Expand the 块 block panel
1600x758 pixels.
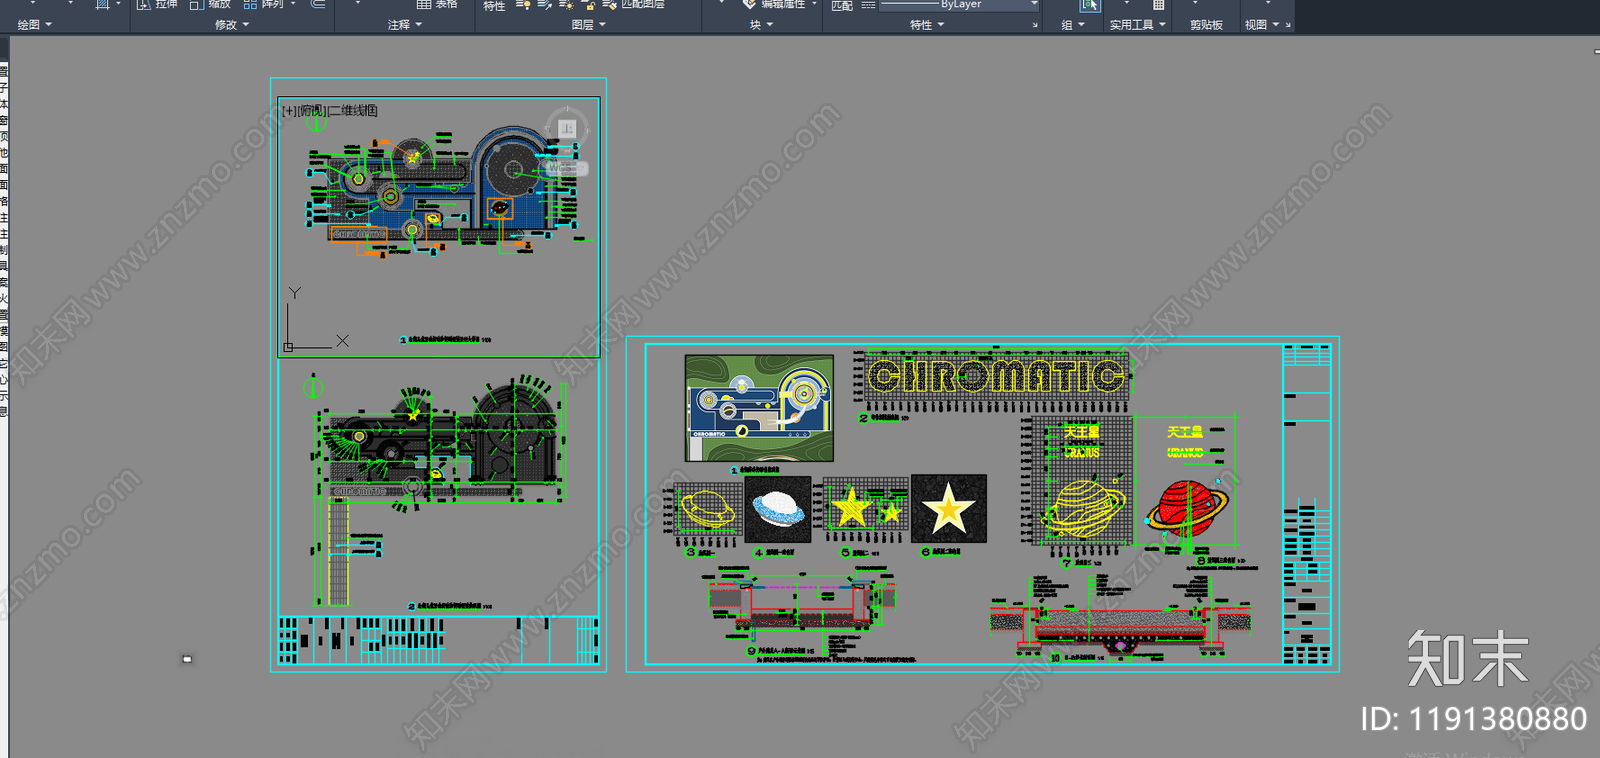pyautogui.click(x=762, y=24)
